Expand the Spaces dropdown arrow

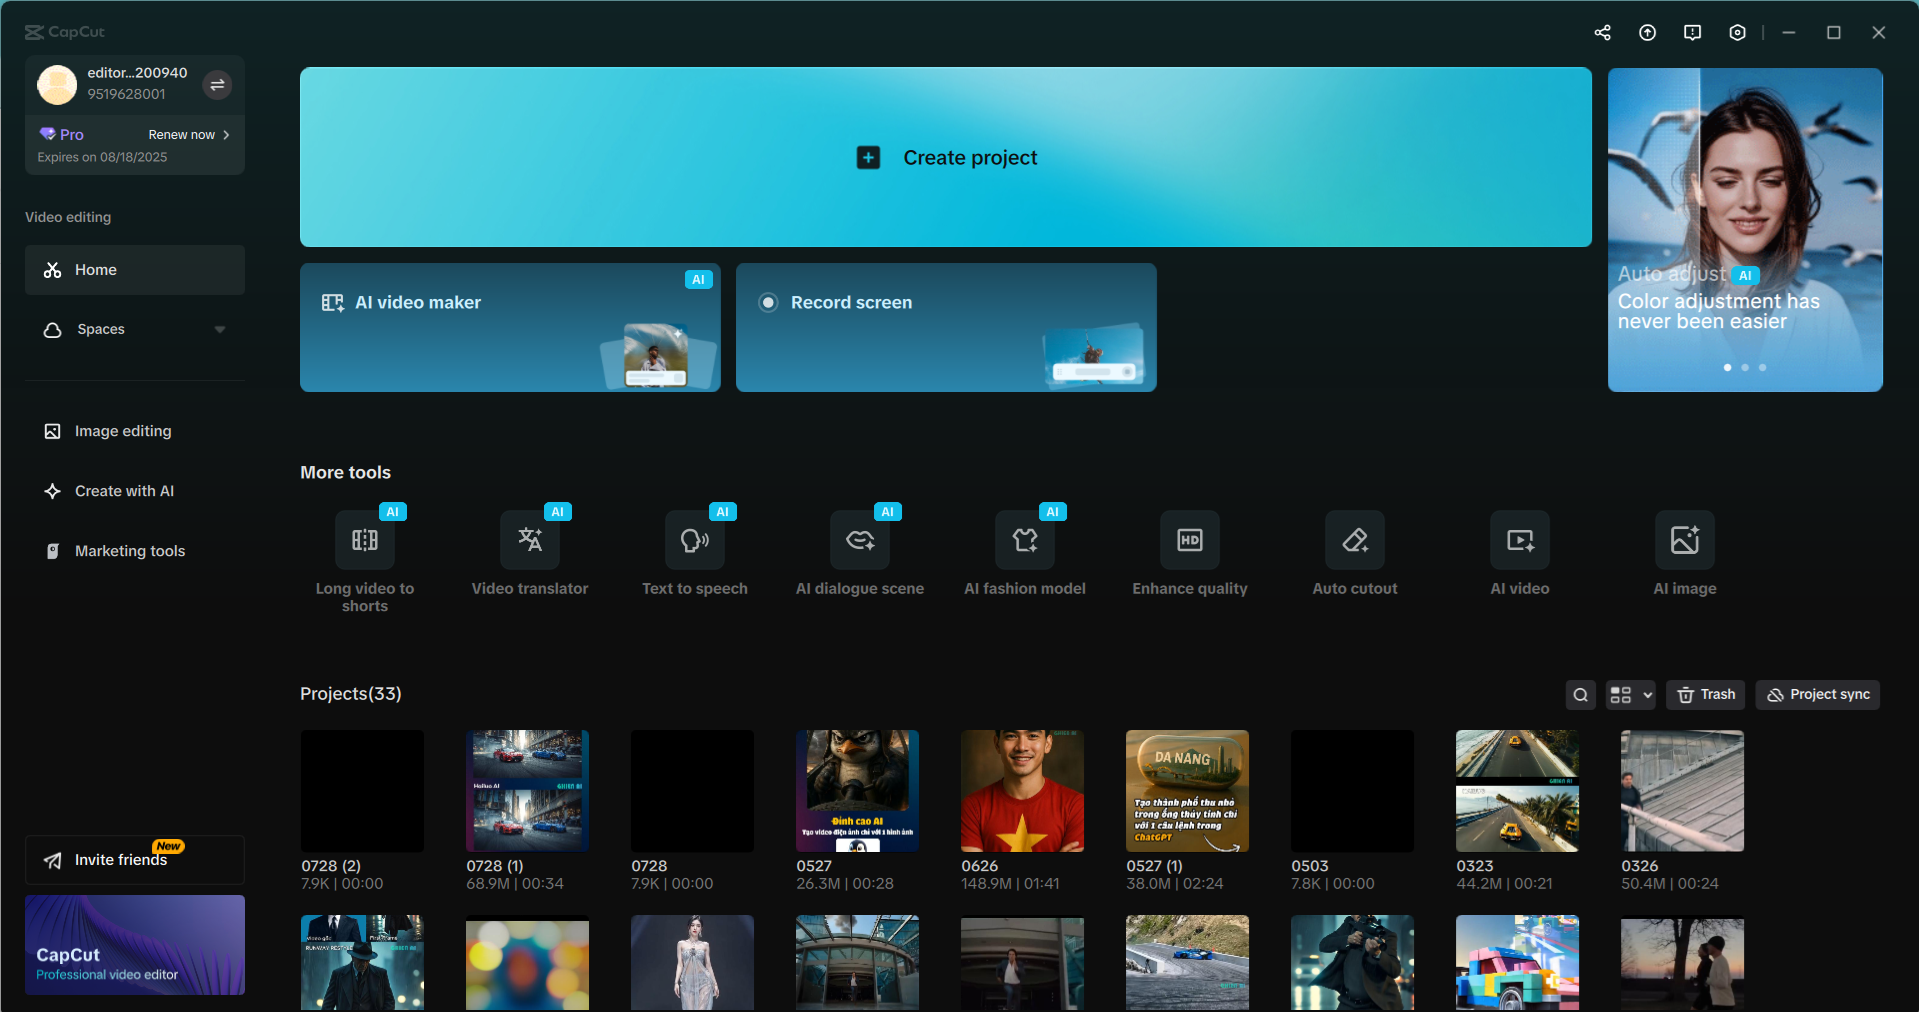click(x=220, y=330)
